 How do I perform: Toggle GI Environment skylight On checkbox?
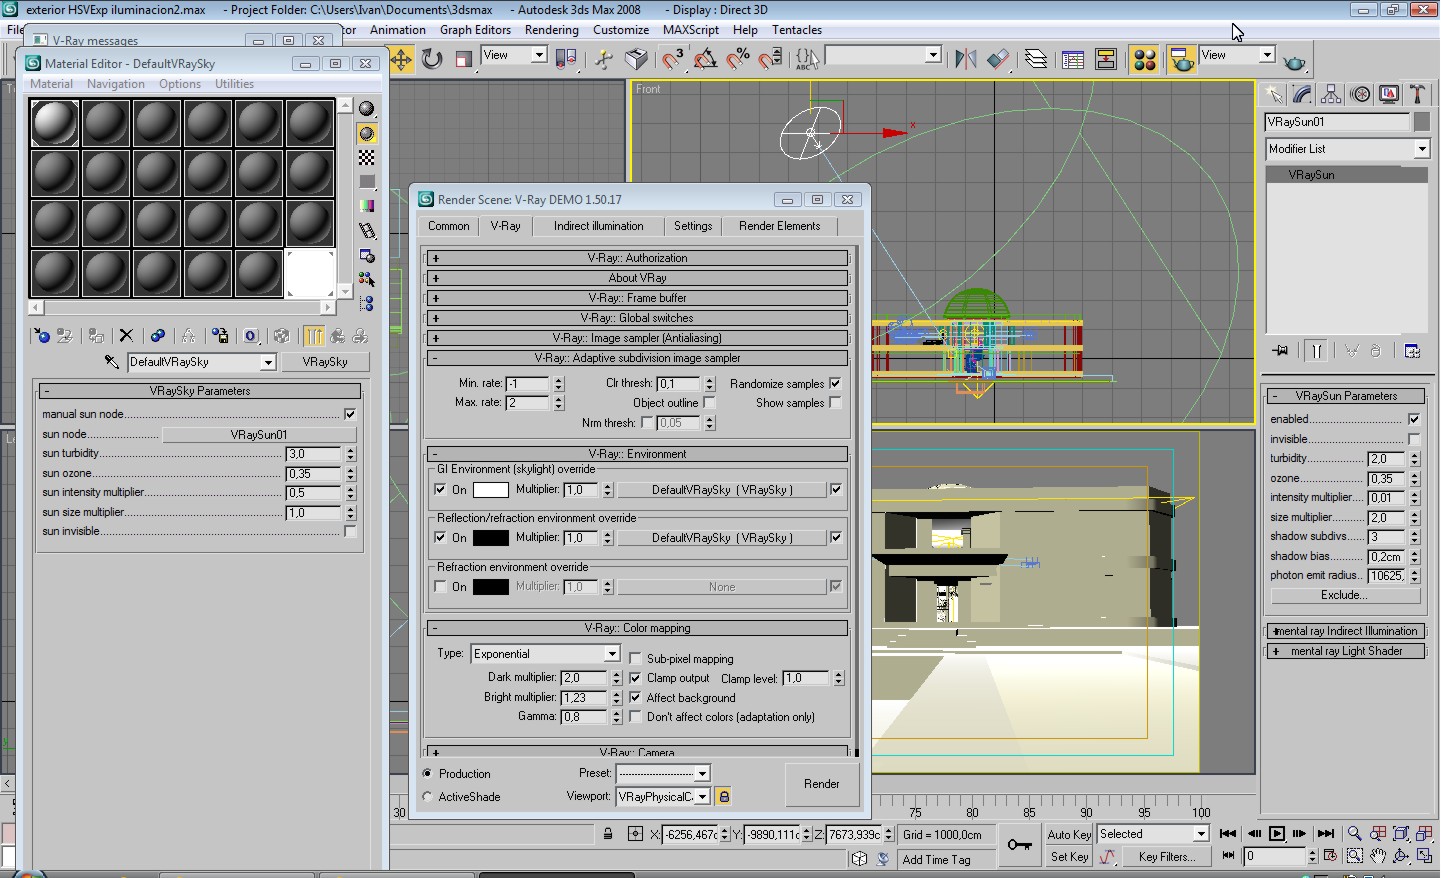click(x=441, y=489)
